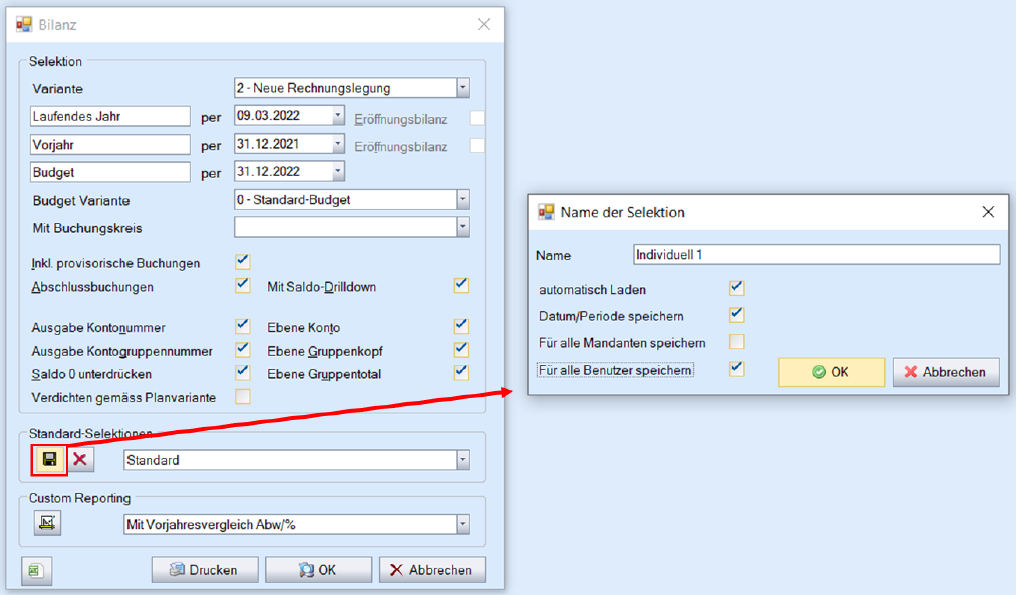Save the current selection via diskette icon
Viewport: 1016px width, 595px height.
(x=49, y=460)
